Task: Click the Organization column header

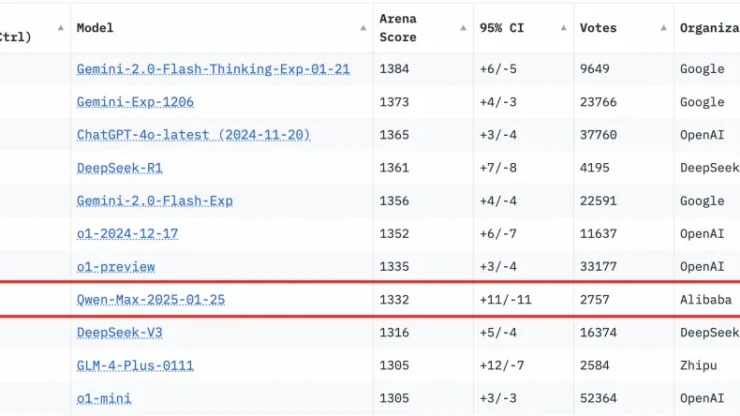Action: (709, 28)
